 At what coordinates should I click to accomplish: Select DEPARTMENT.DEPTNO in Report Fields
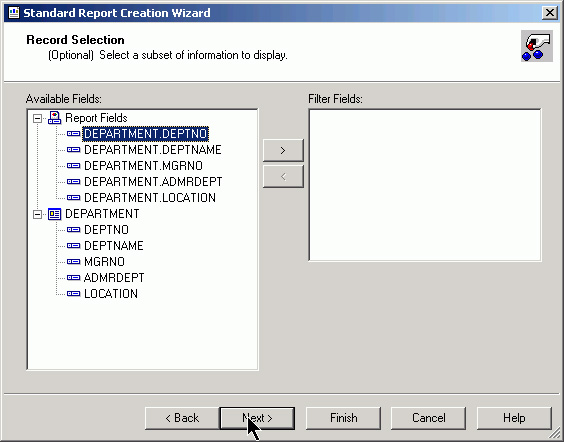146,134
